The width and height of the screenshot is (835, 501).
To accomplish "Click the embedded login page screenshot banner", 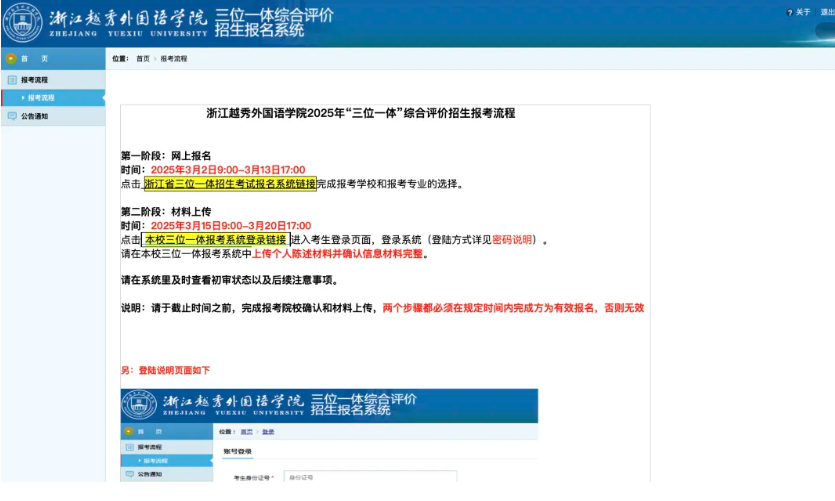I will pyautogui.click(x=329, y=406).
